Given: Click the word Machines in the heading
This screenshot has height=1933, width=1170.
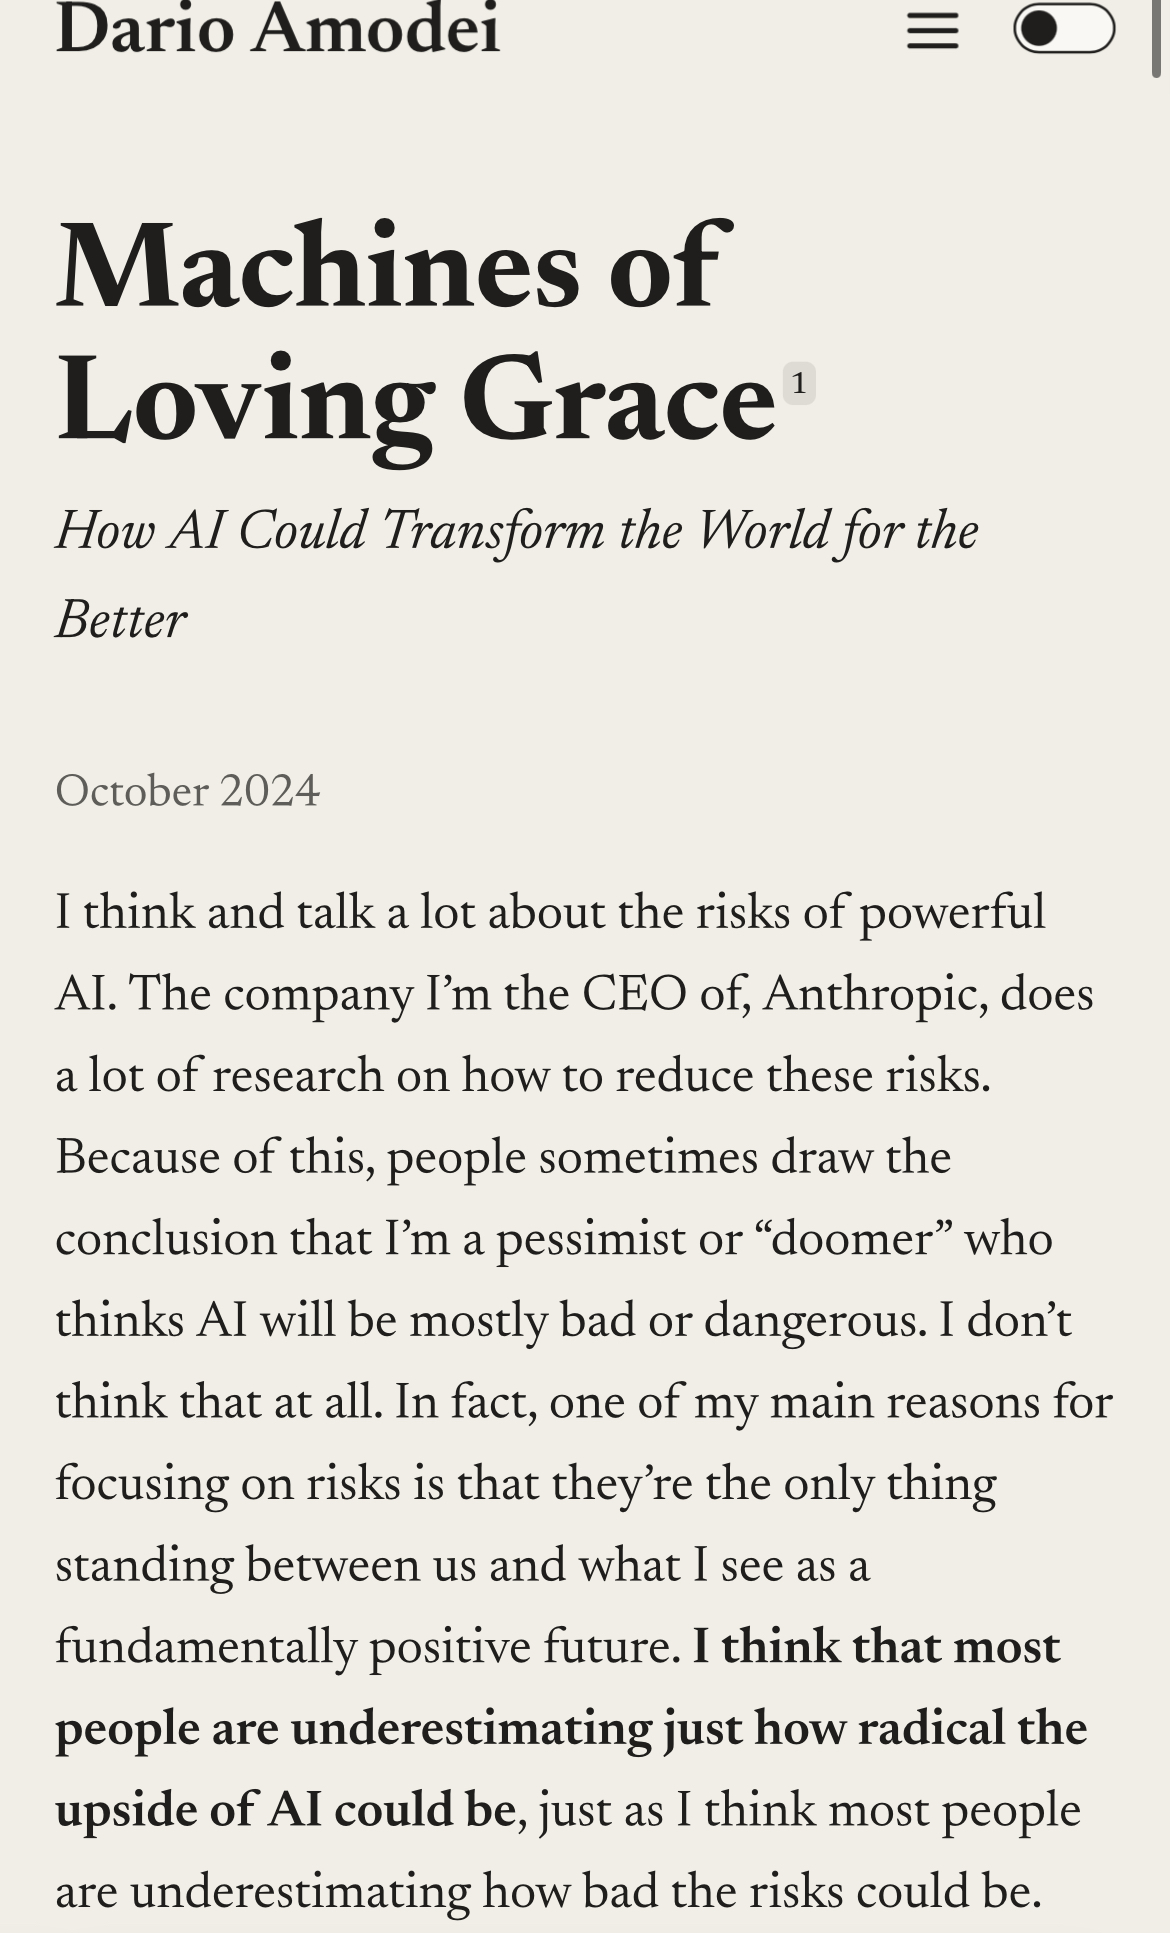Looking at the screenshot, I should pyautogui.click(x=318, y=266).
